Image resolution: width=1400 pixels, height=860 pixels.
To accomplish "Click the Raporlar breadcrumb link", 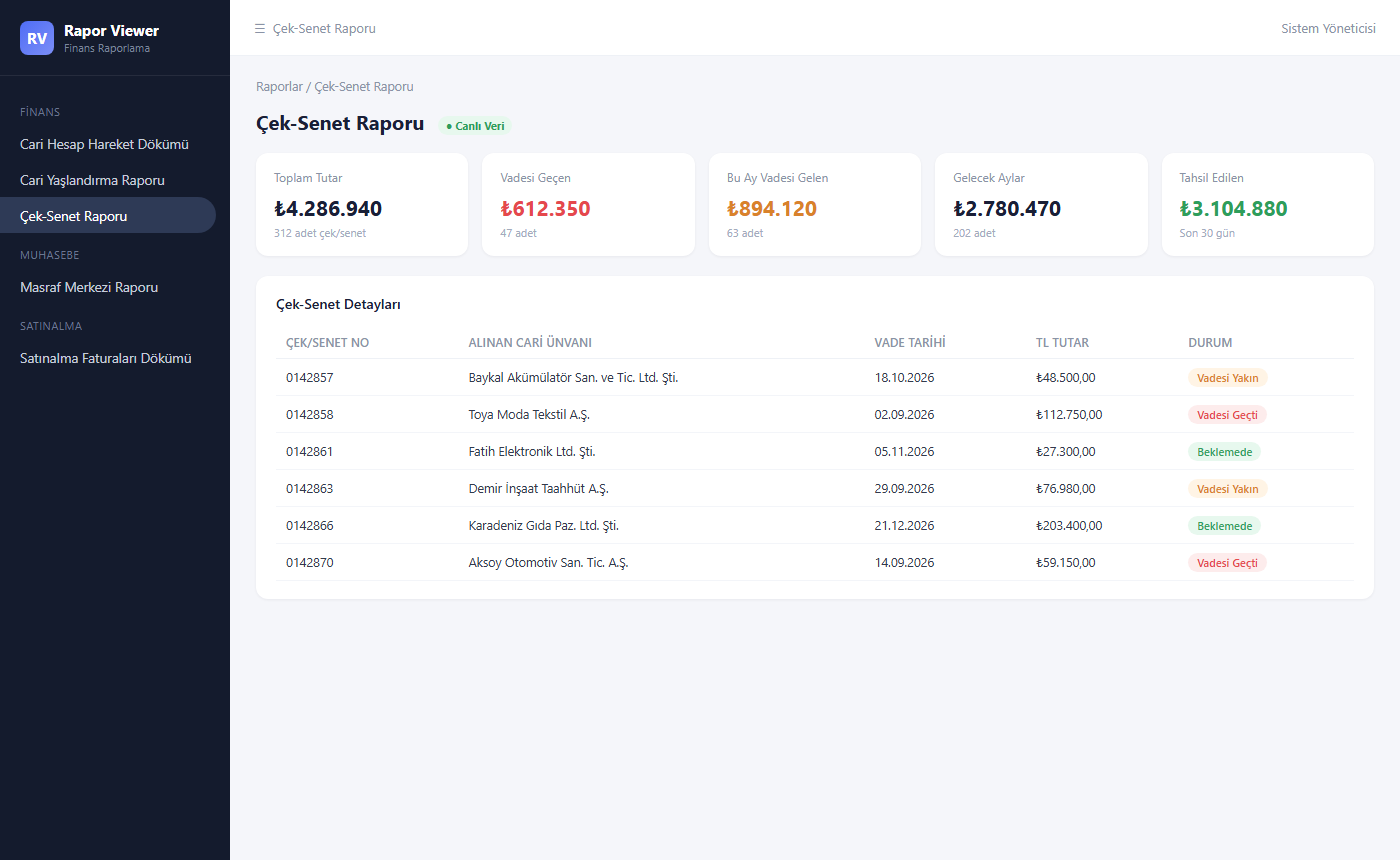I will pos(279,87).
